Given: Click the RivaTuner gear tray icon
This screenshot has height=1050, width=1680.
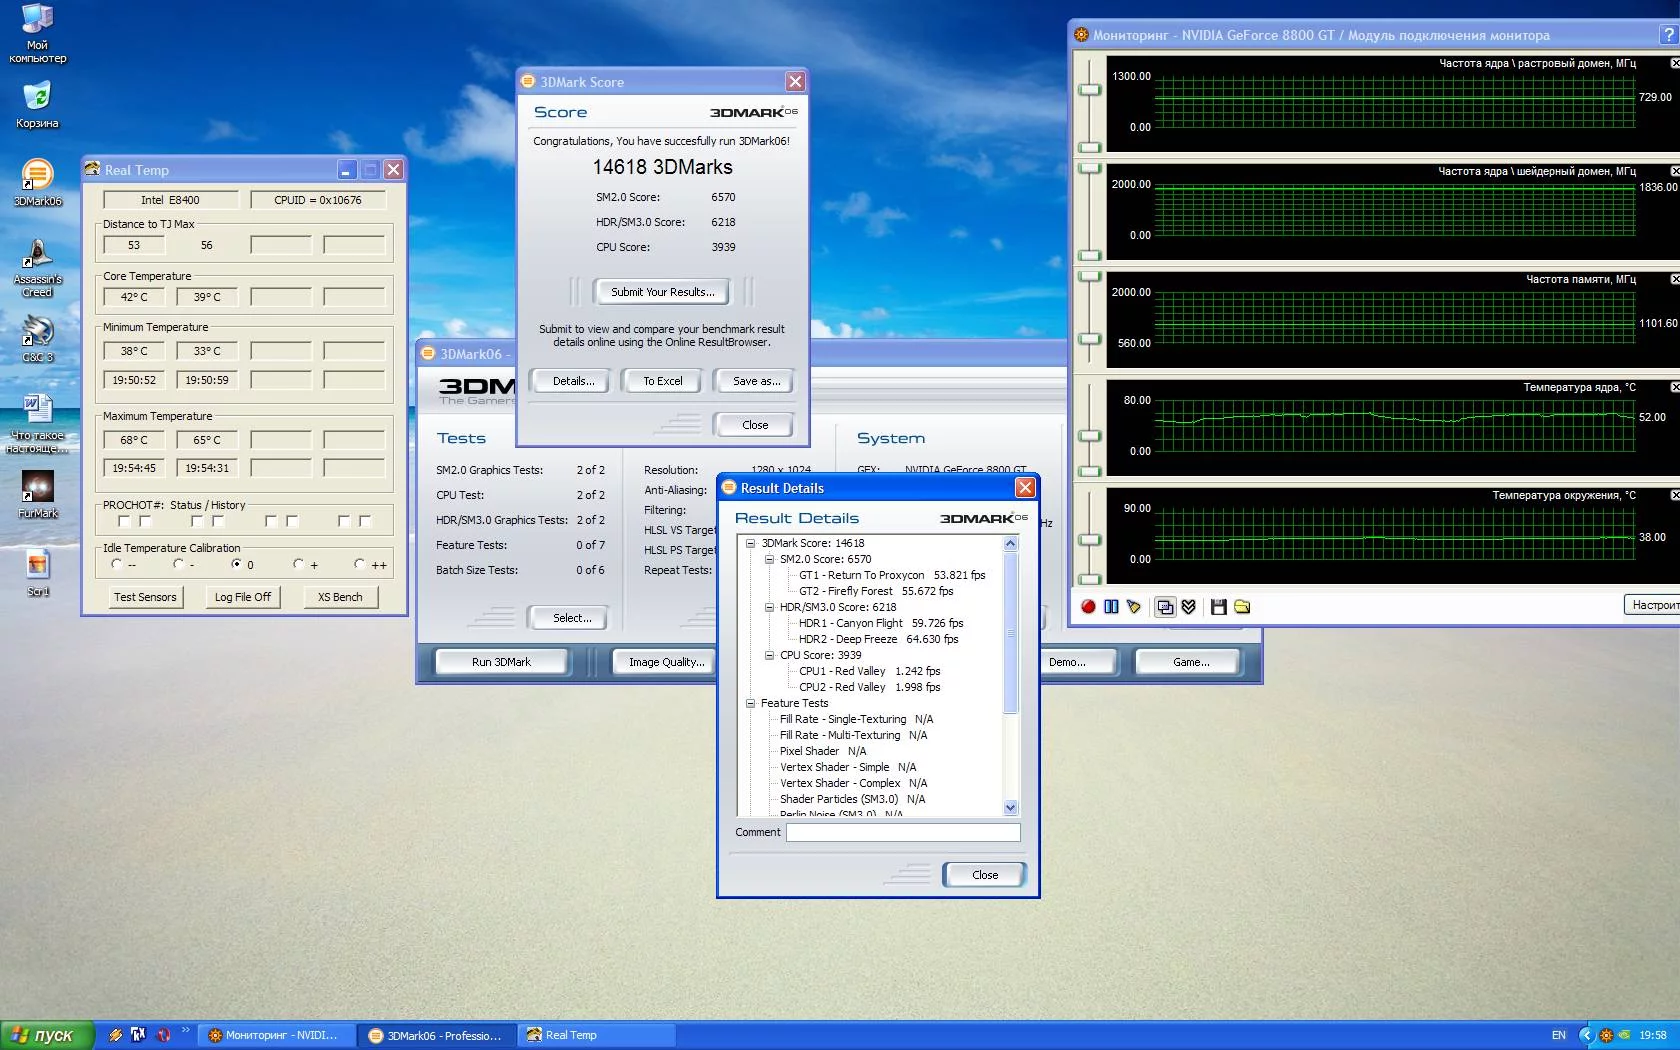Looking at the screenshot, I should coord(1606,1035).
